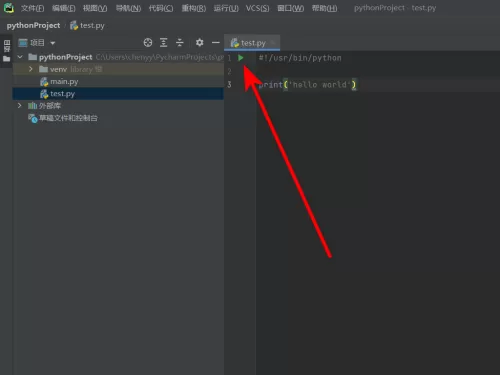The width and height of the screenshot is (500, 375).
Task: Click the print('hello world') code line
Action: tap(307, 85)
